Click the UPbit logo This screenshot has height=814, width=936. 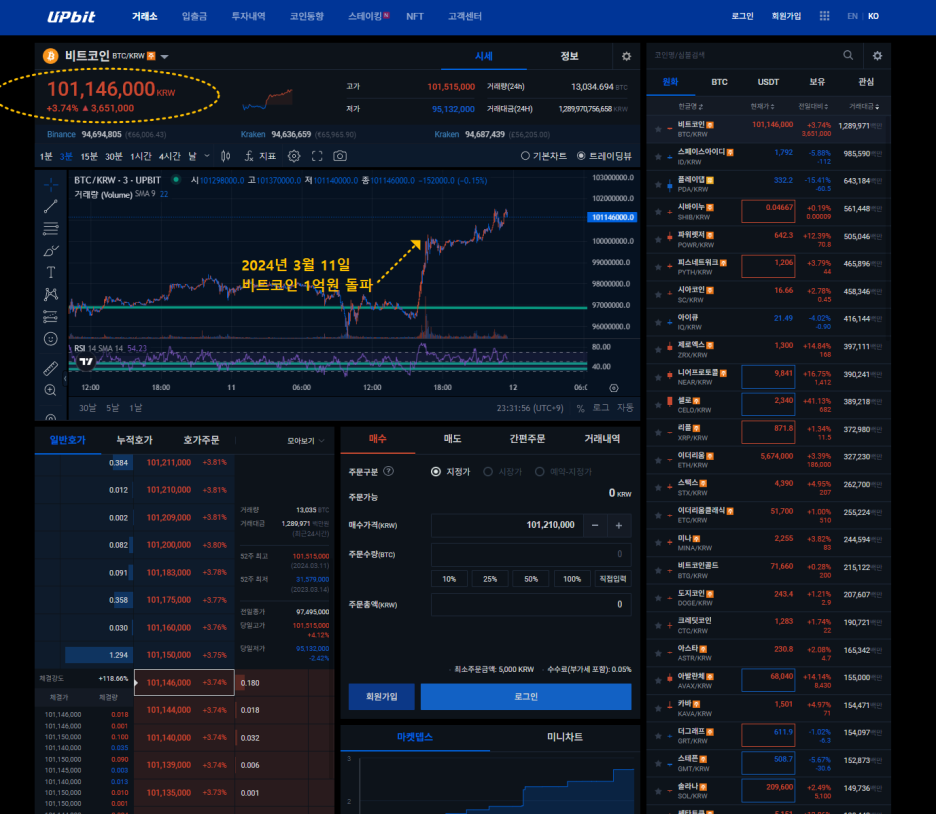(x=71, y=17)
